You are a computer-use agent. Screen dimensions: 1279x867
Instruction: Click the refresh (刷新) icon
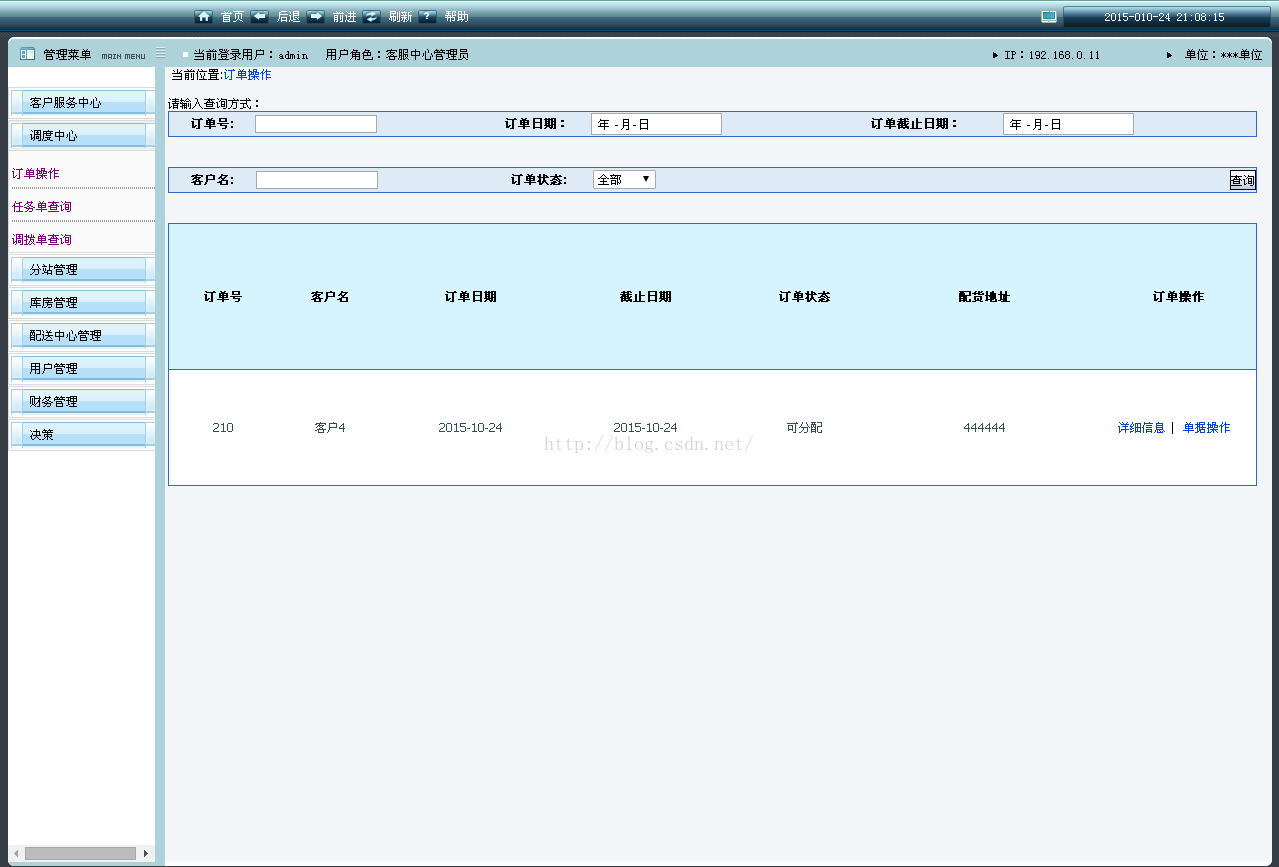(372, 17)
